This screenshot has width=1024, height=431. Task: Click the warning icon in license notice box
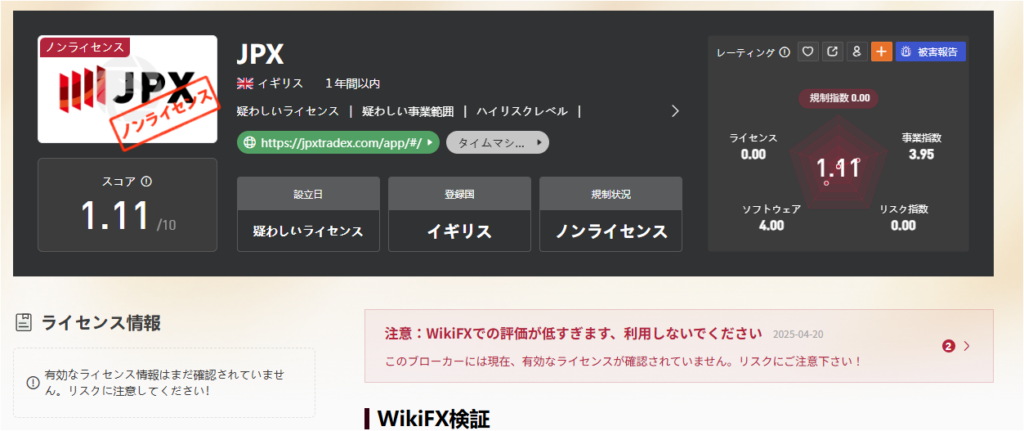point(33,383)
